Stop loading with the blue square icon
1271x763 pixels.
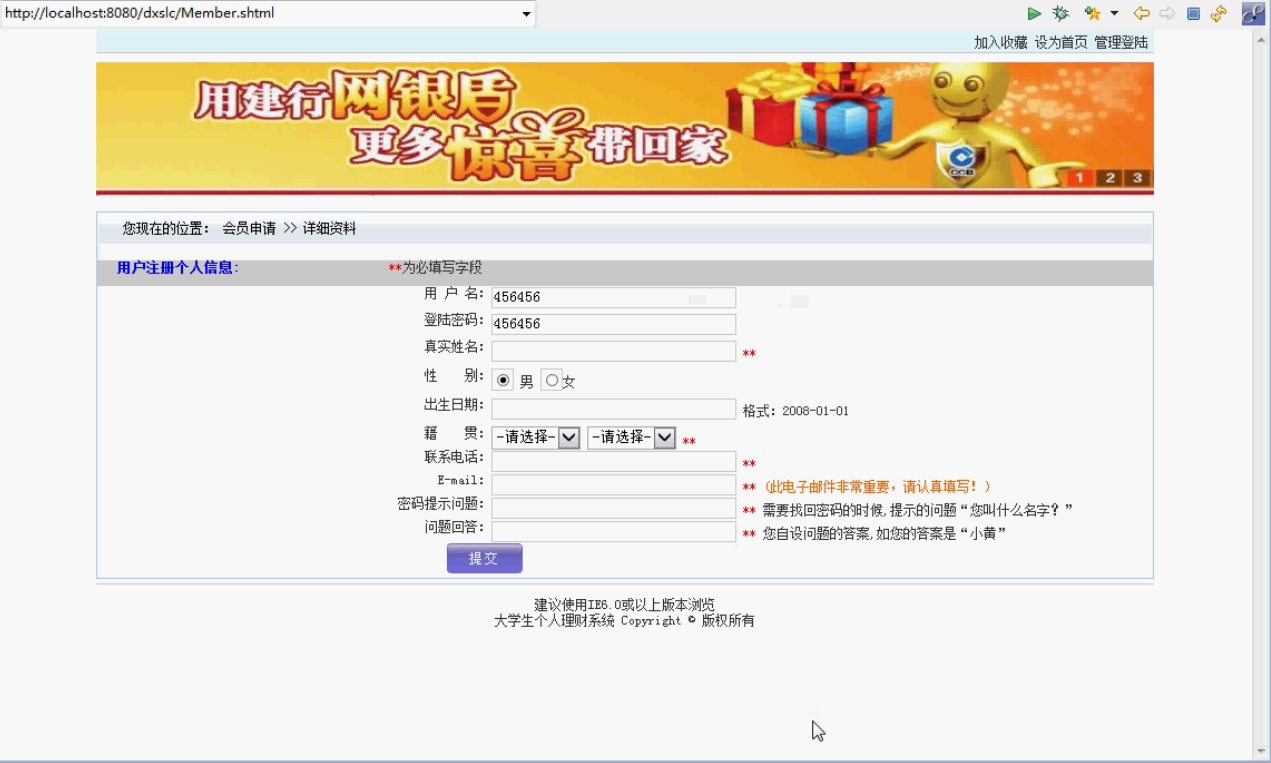click(x=1193, y=14)
